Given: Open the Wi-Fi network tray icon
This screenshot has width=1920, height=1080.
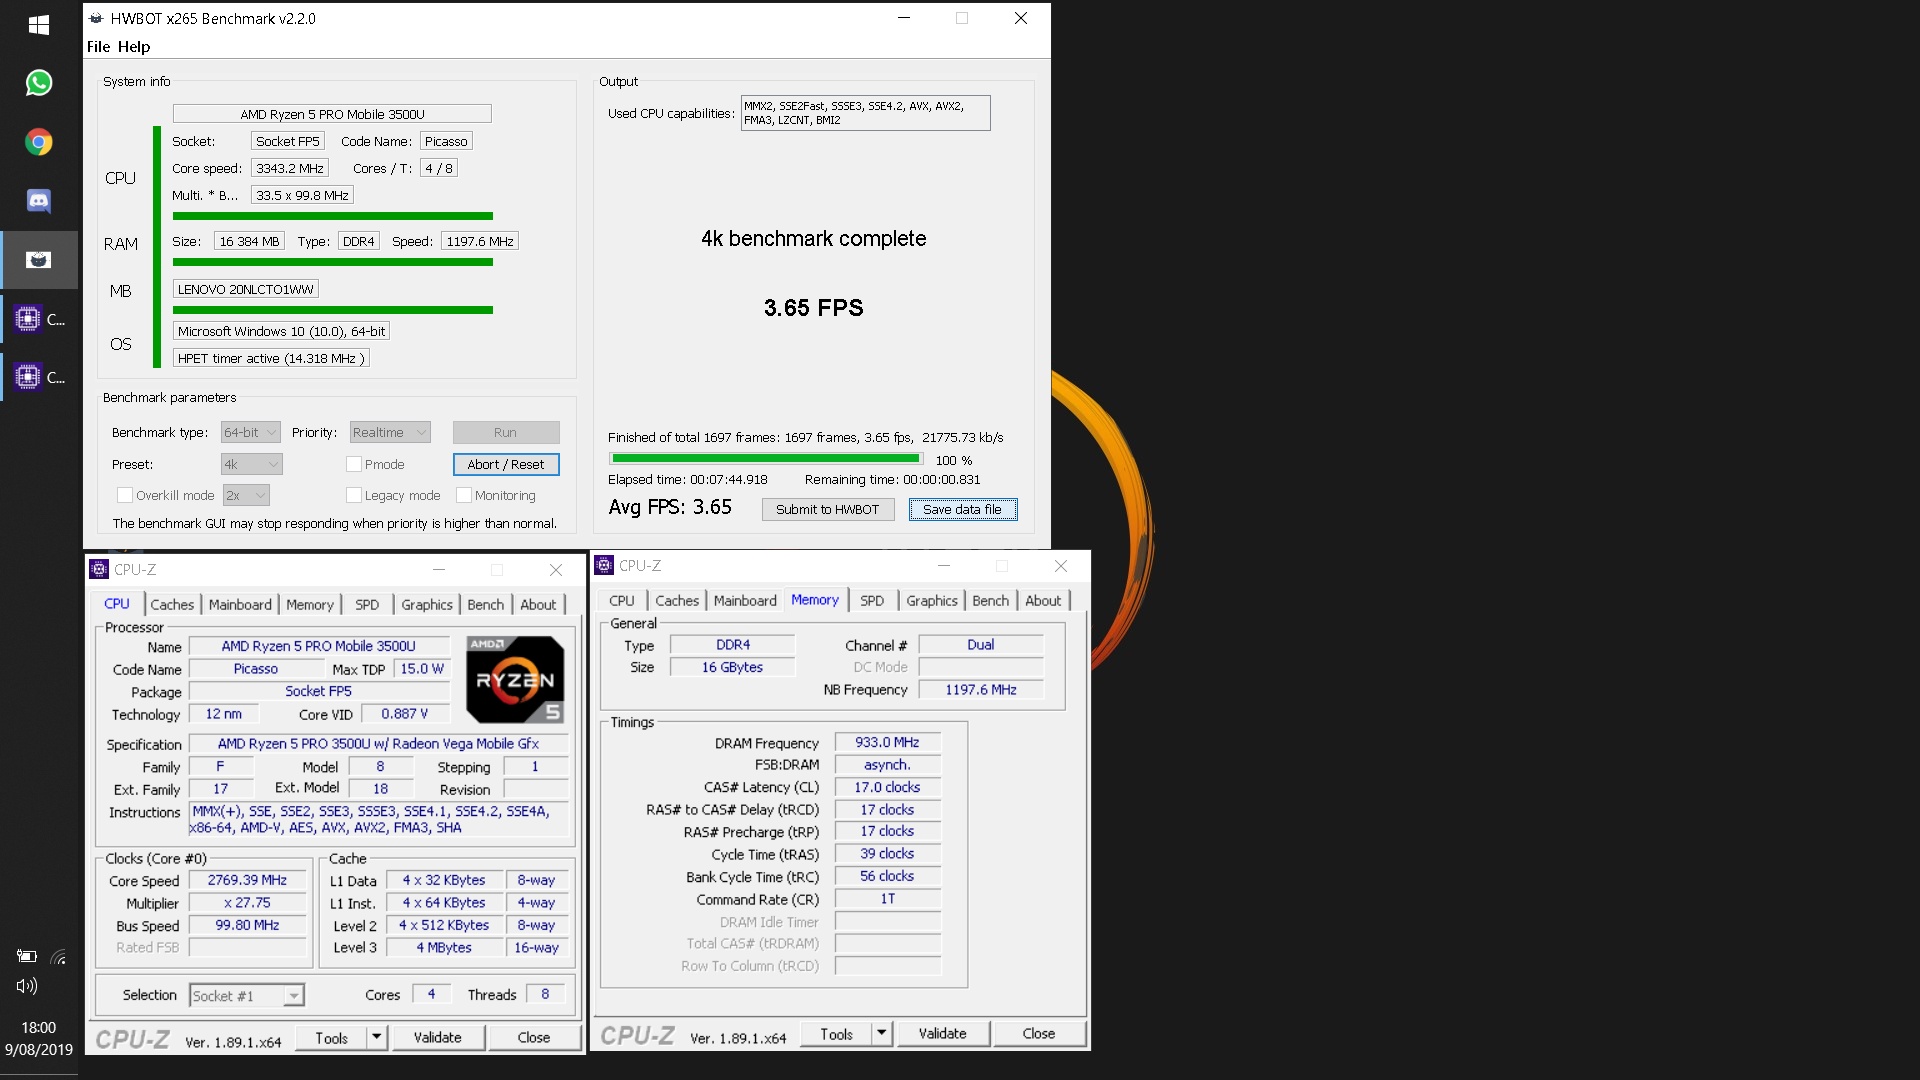Looking at the screenshot, I should click(59, 957).
